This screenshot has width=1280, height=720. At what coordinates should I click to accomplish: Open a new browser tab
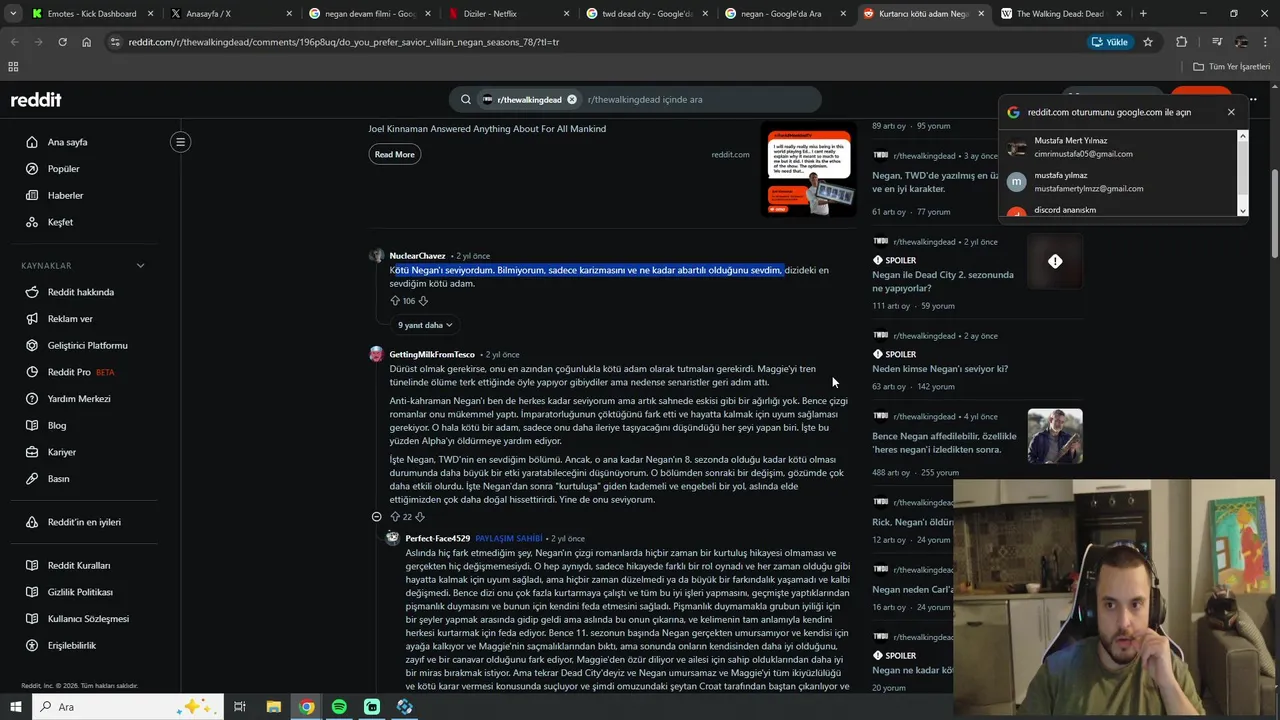coord(1143,14)
